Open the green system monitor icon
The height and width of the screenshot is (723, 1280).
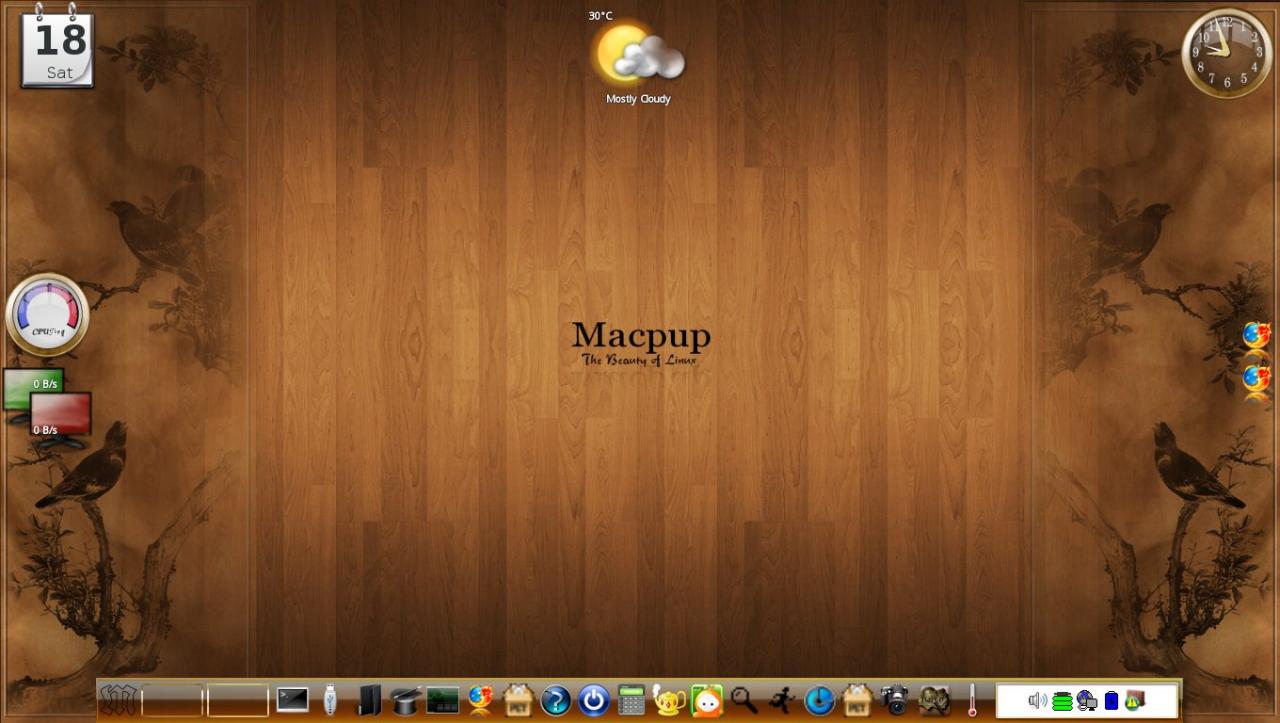click(442, 699)
